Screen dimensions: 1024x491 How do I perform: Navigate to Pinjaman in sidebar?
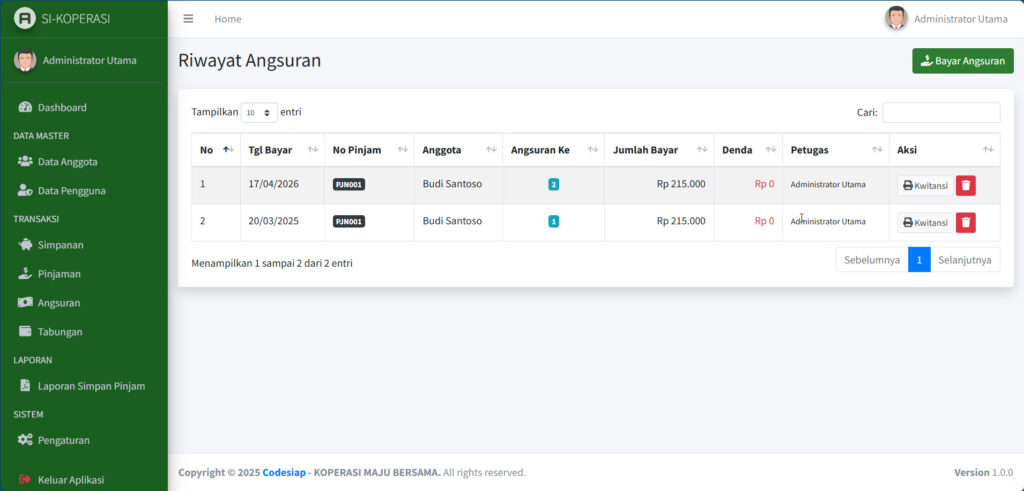pos(59,273)
